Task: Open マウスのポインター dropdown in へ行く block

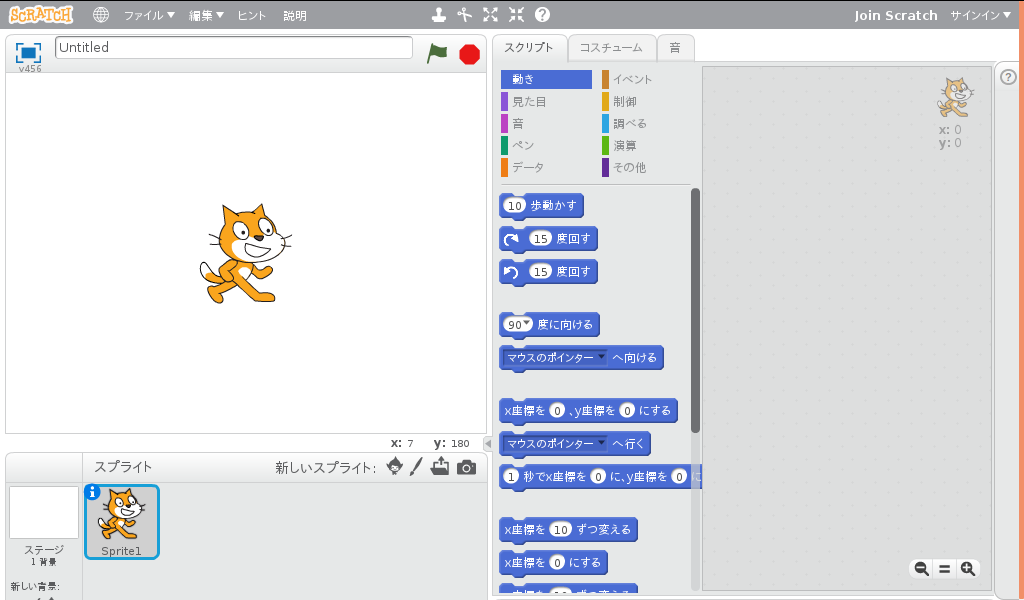Action: click(601, 443)
